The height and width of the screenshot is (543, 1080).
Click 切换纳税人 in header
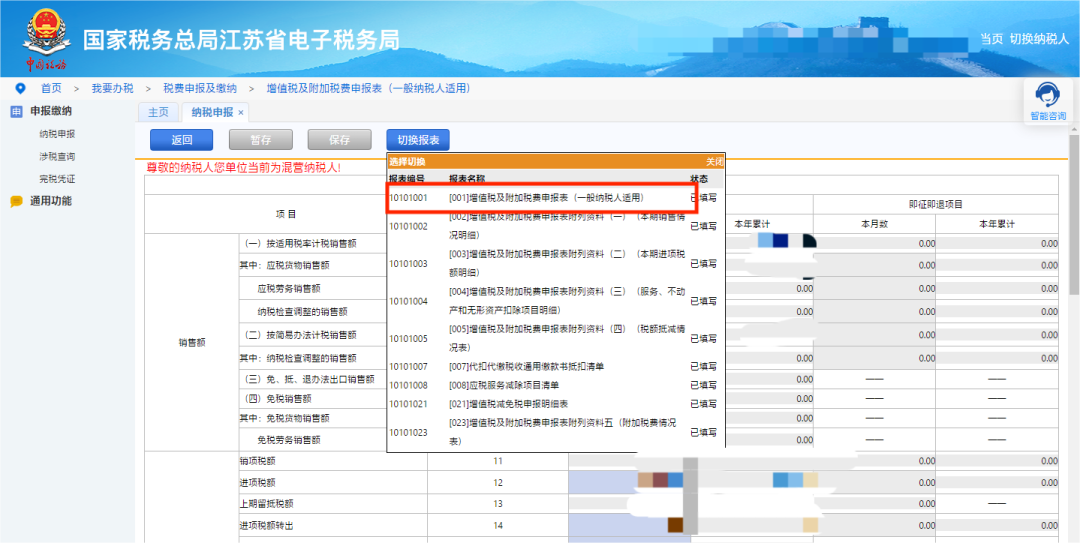coord(1039,39)
